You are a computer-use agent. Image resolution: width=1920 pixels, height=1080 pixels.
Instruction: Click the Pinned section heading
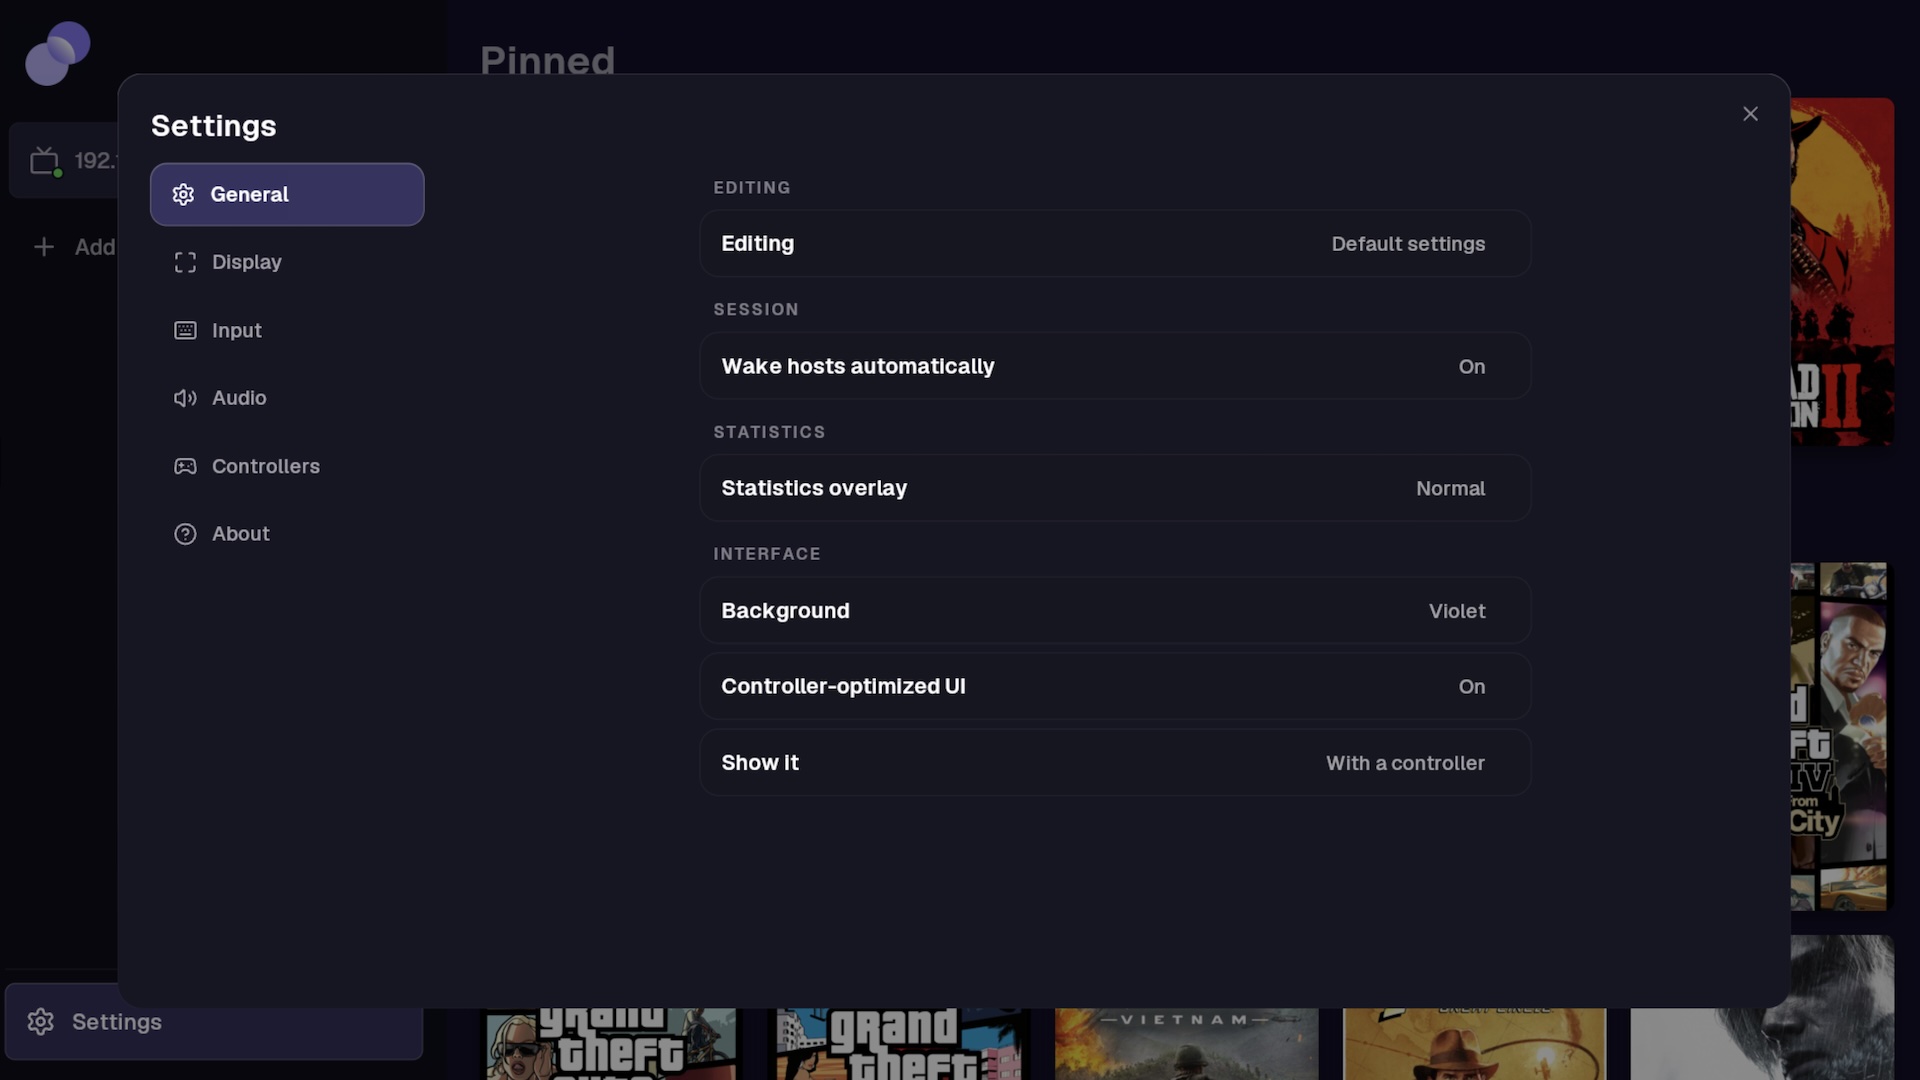(x=547, y=60)
